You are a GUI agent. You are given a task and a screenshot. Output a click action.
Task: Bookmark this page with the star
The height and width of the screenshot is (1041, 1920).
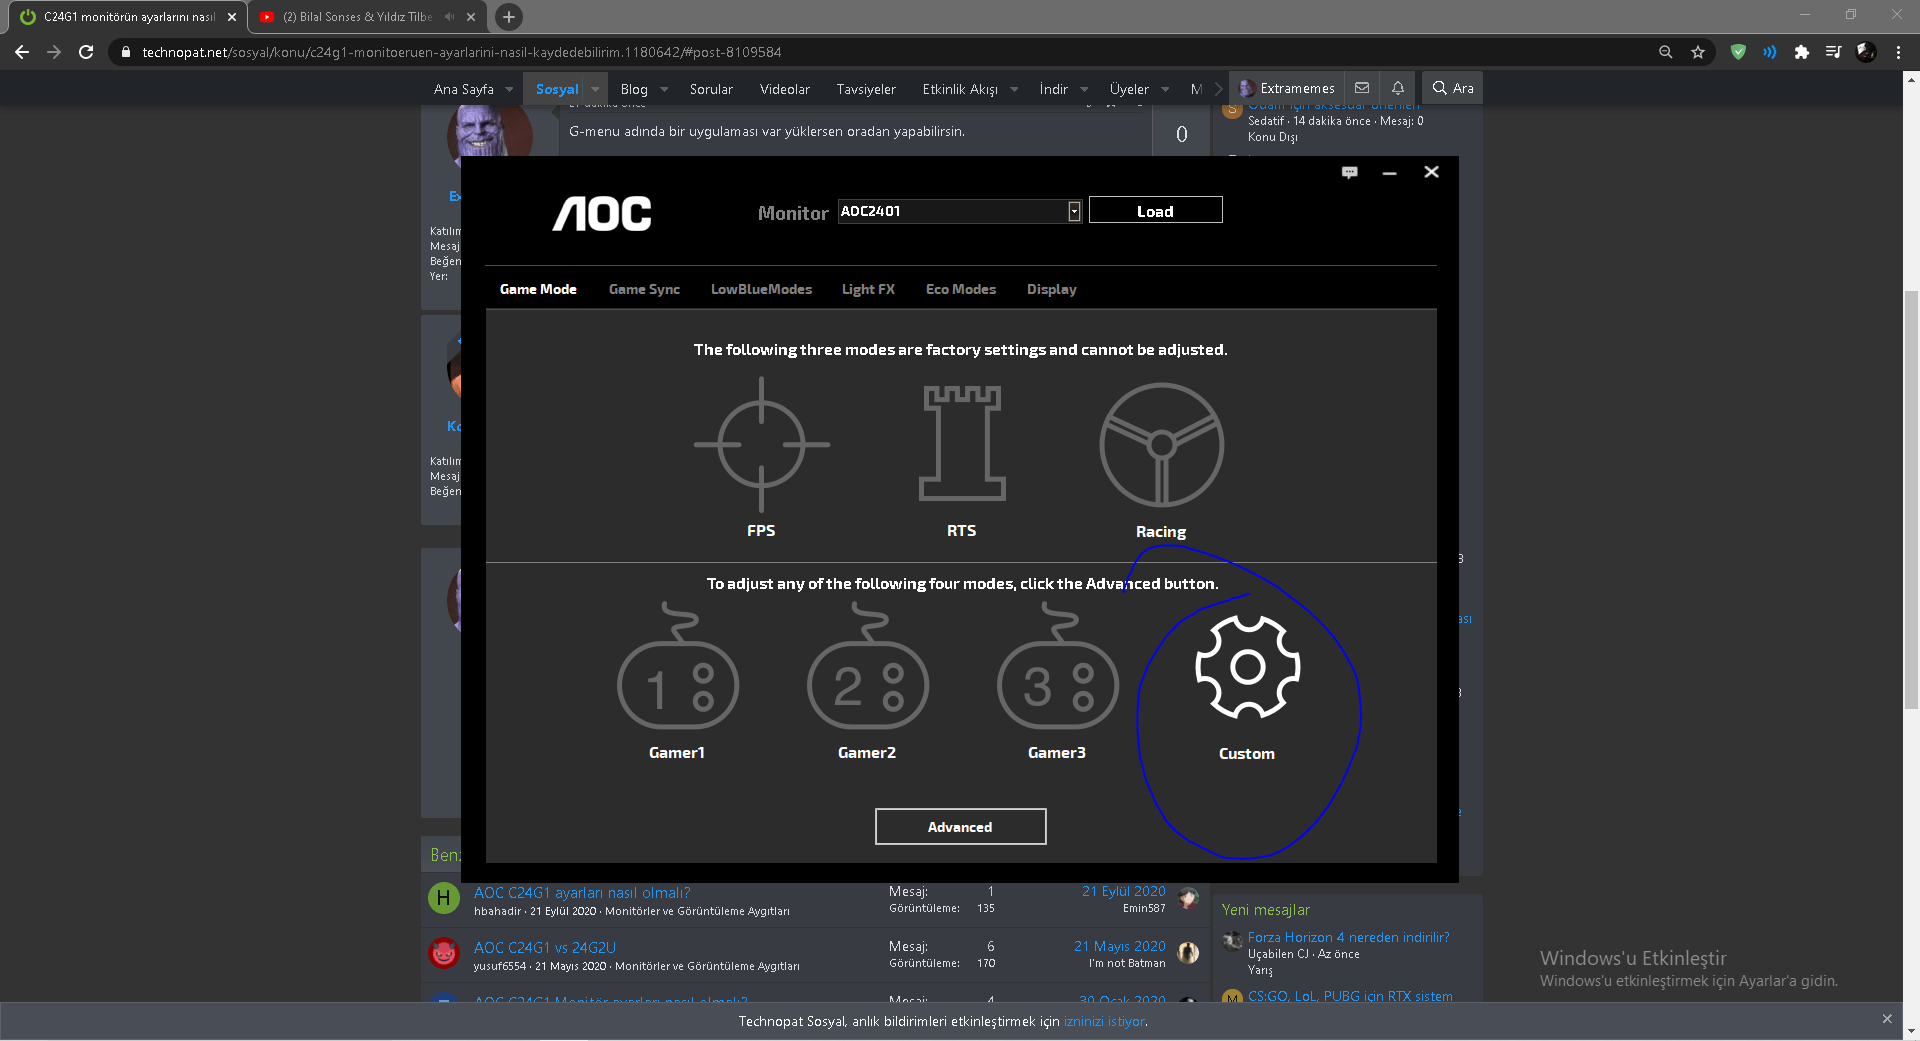pyautogui.click(x=1698, y=52)
